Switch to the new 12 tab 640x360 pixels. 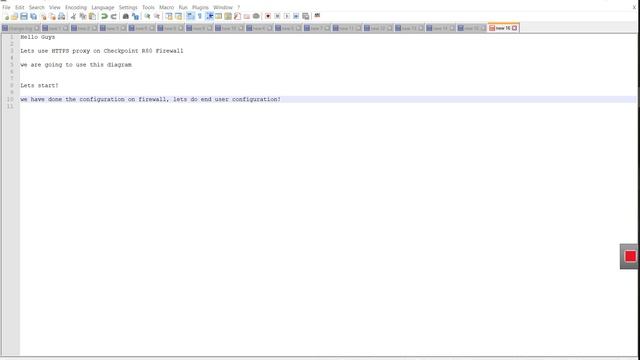point(378,28)
